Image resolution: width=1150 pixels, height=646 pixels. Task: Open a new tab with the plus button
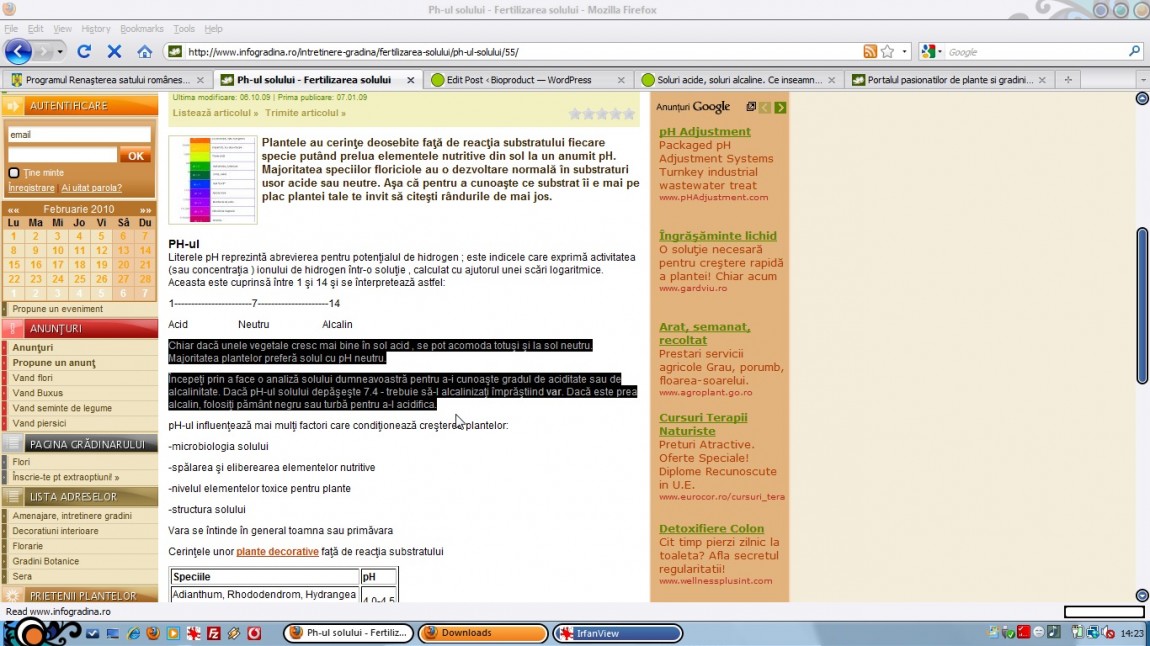pyautogui.click(x=1067, y=80)
